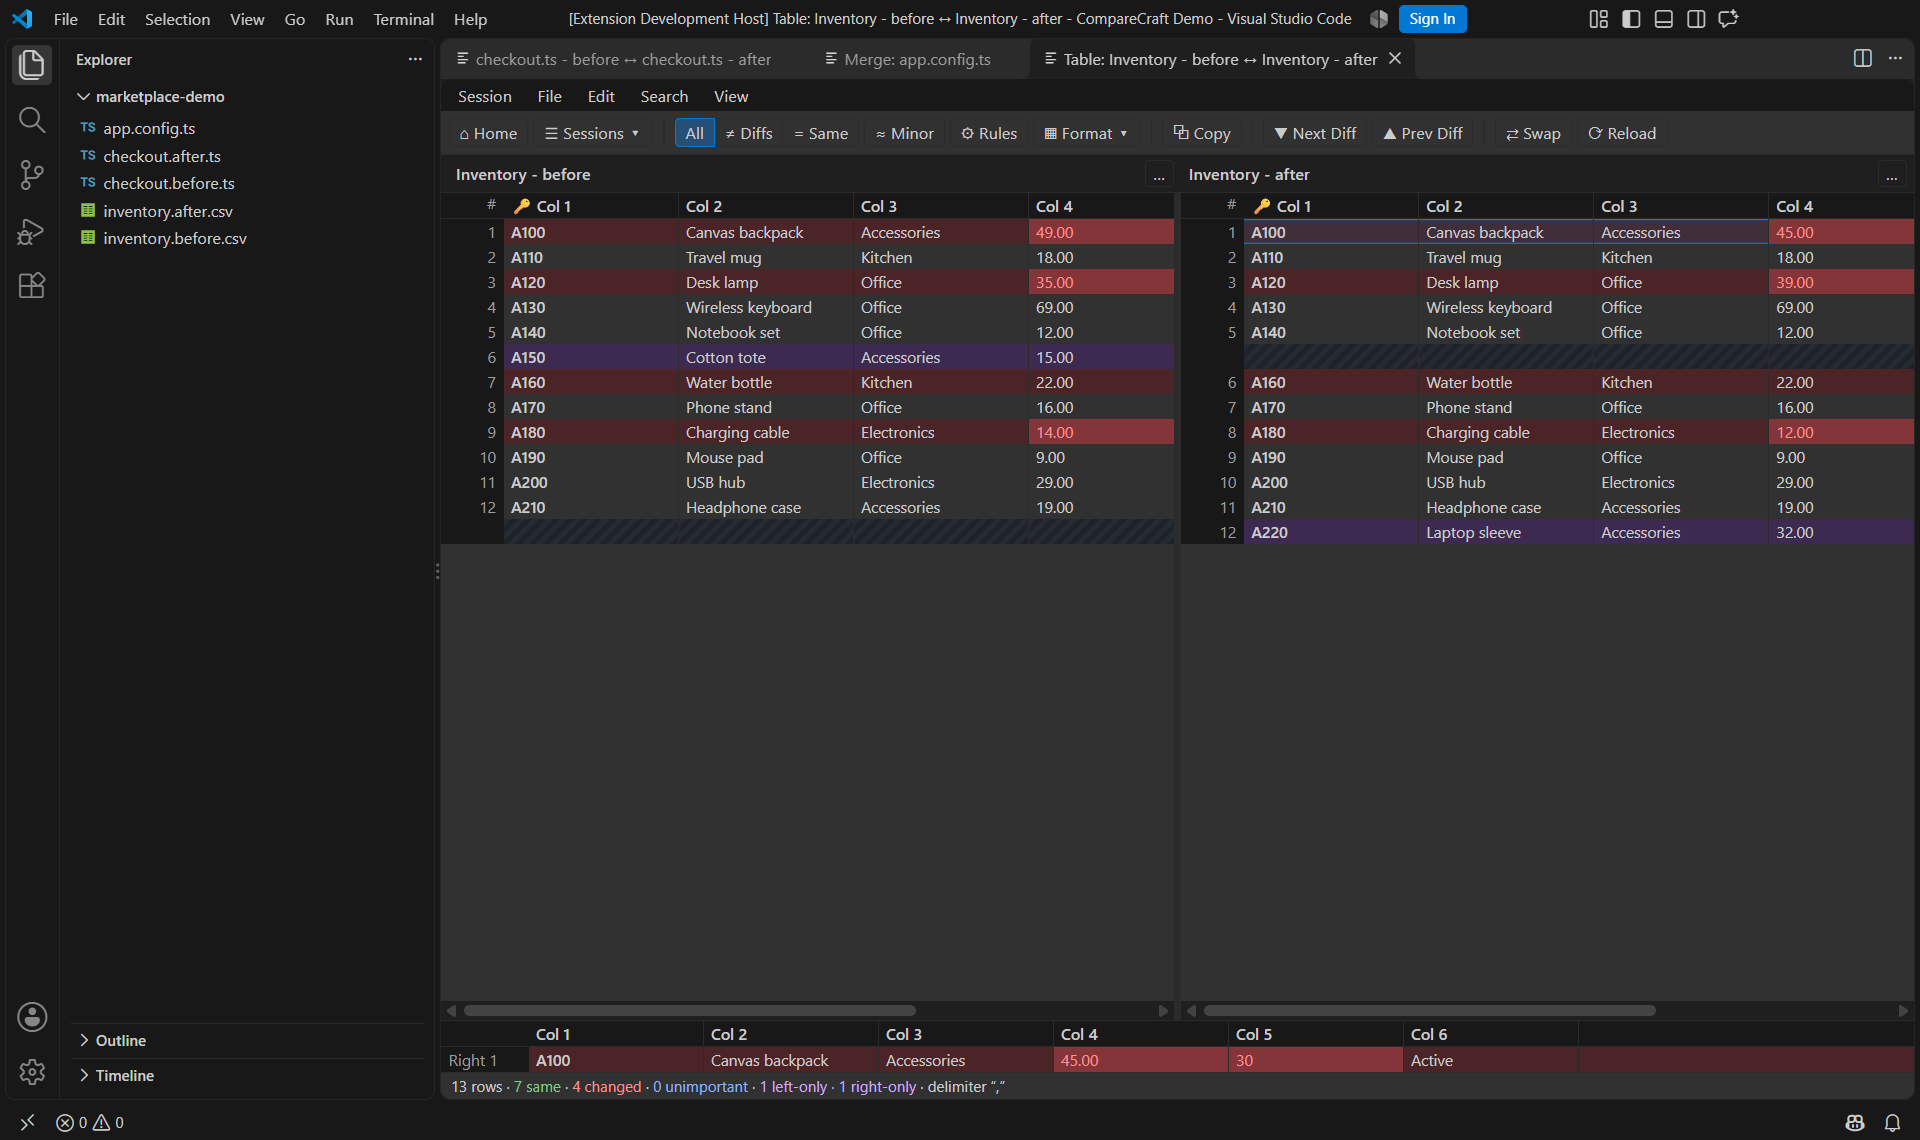
Task: Toggle the Minor differences filter
Action: point(905,133)
